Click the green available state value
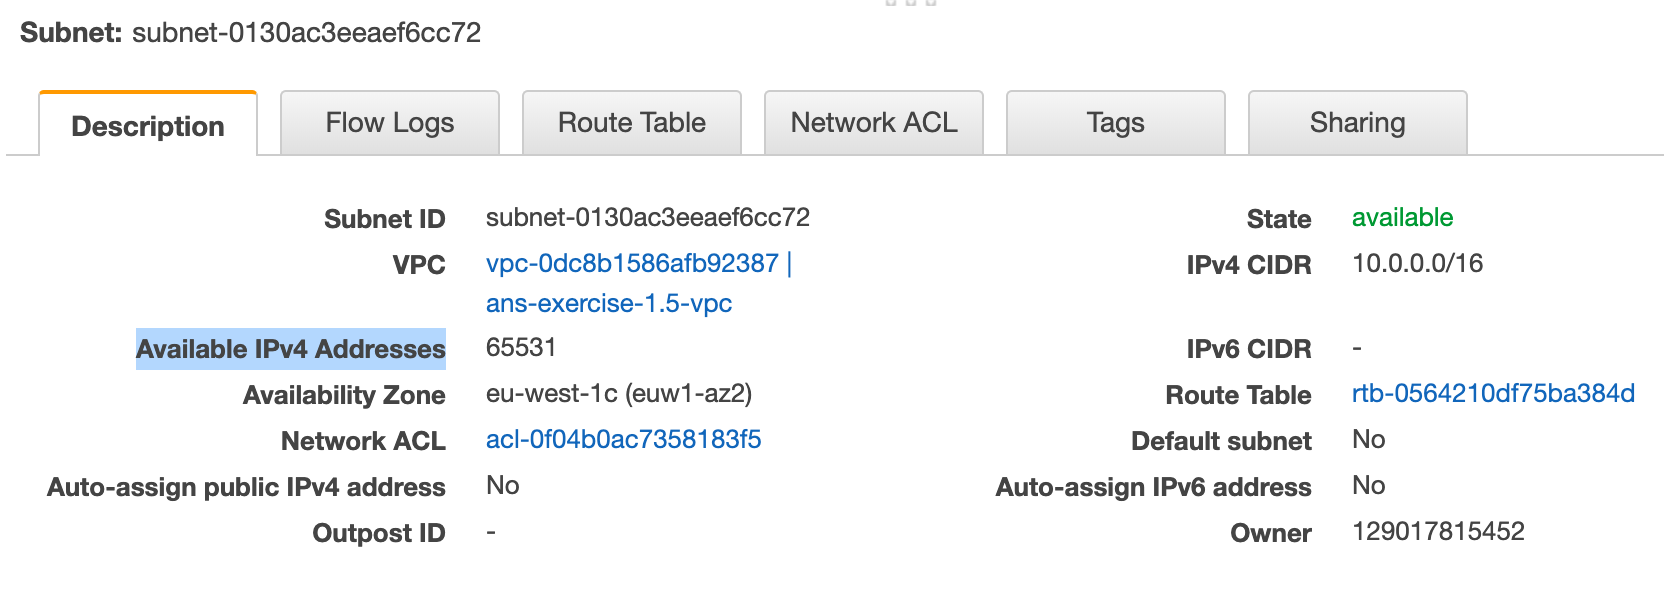 point(1402,218)
